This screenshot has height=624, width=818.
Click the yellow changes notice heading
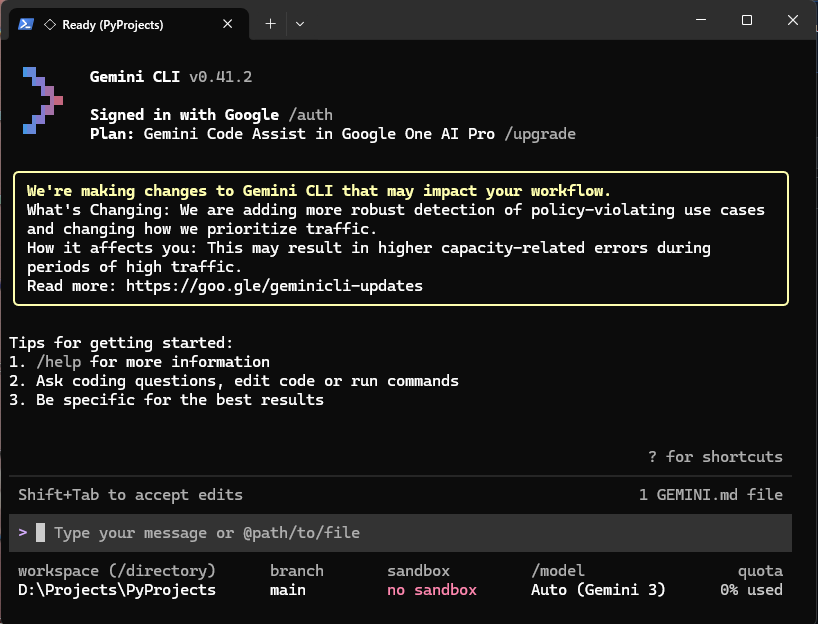point(319,191)
